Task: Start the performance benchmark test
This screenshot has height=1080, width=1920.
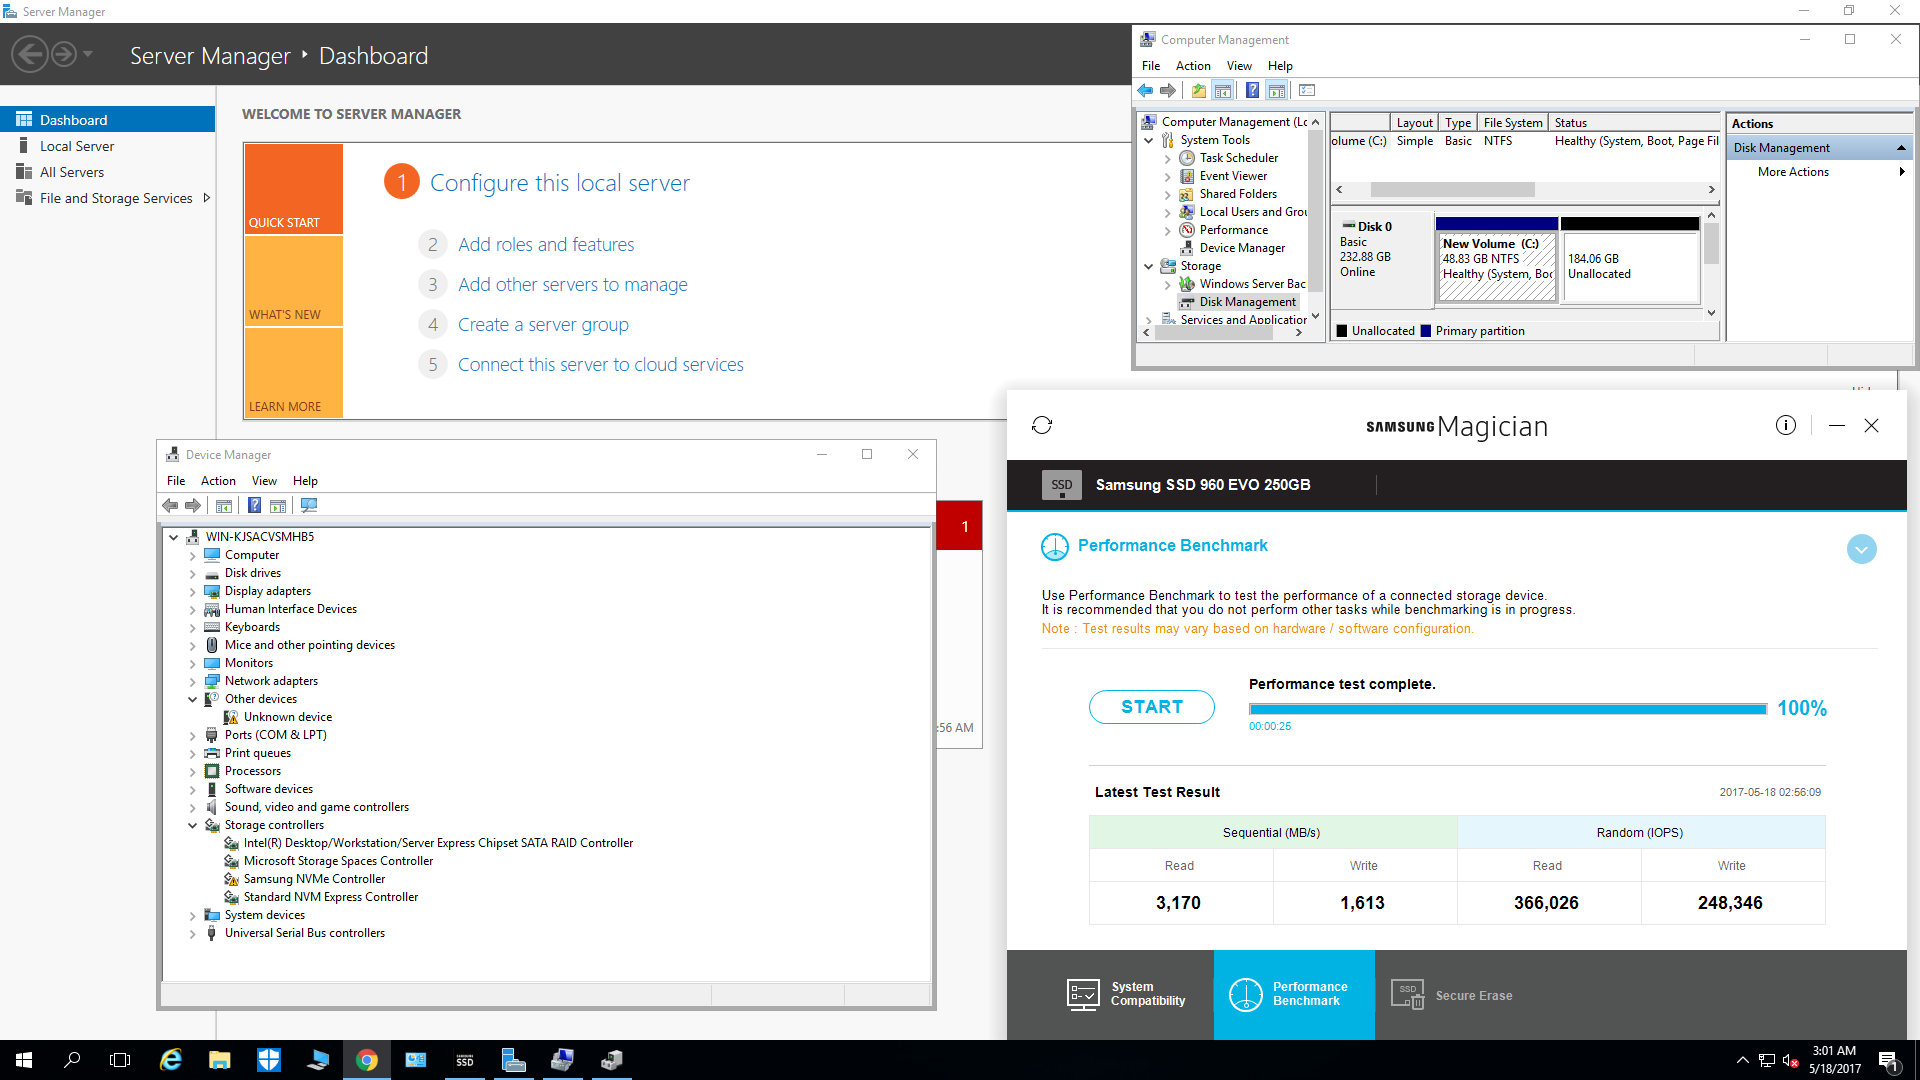Action: click(1152, 707)
